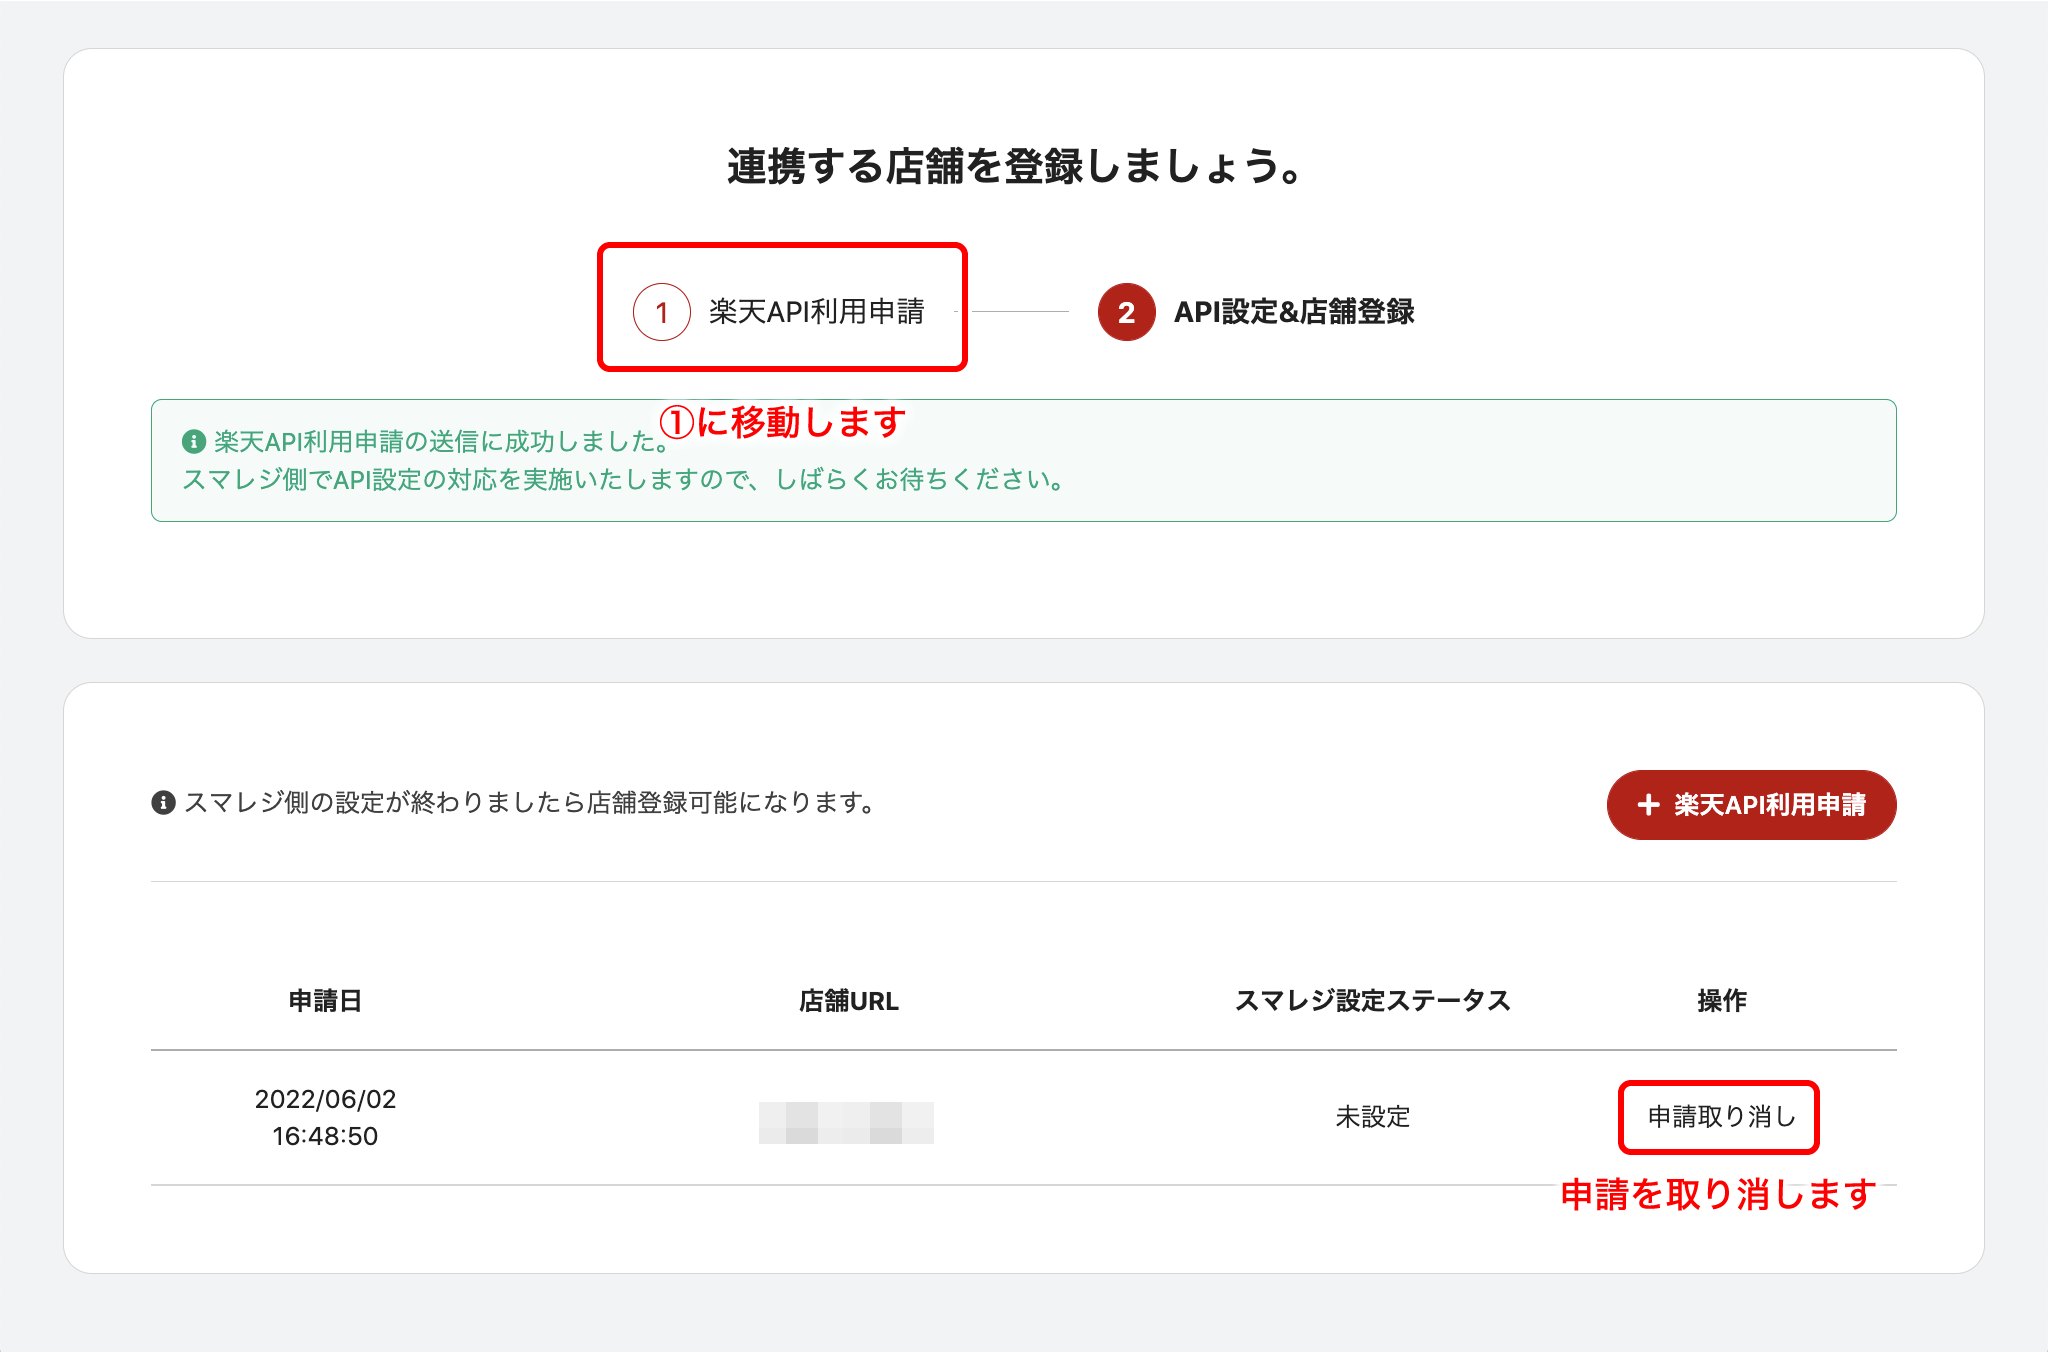Screen dimensions: 2048x1352
Task: Click the connector line between steps 1 and 2
Action: pos(1020,312)
